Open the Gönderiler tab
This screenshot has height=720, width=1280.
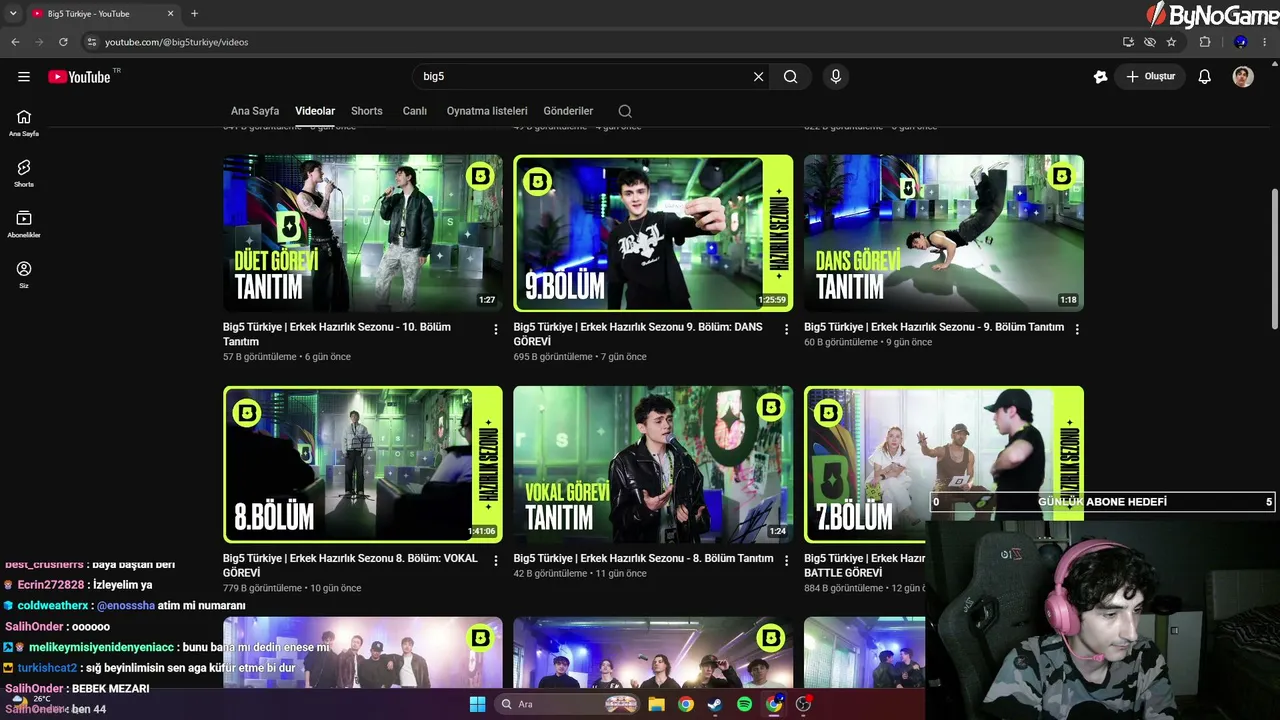pos(568,111)
